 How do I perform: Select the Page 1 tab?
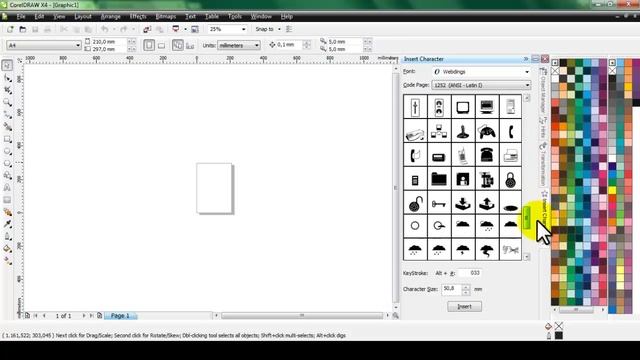tap(120, 316)
